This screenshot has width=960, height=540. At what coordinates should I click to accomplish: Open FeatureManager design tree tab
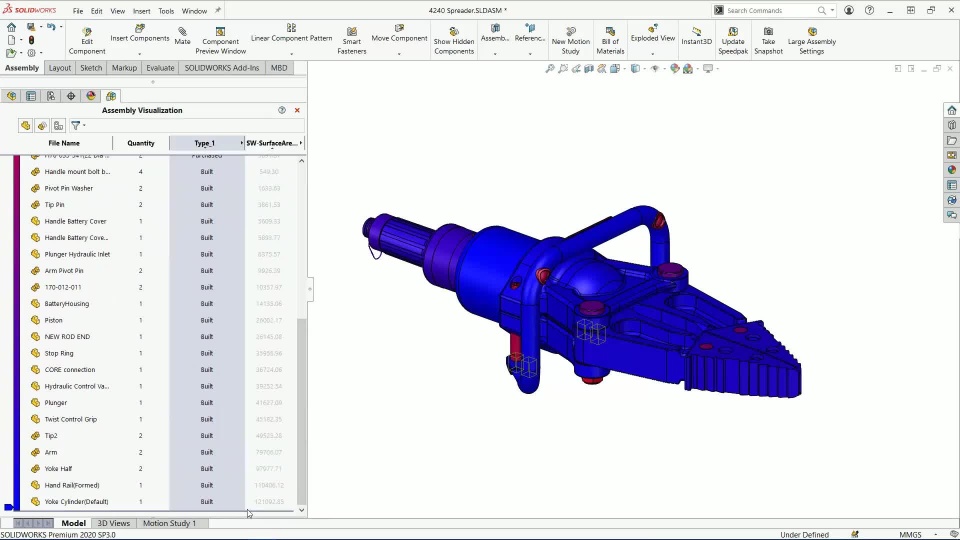tap(11, 96)
